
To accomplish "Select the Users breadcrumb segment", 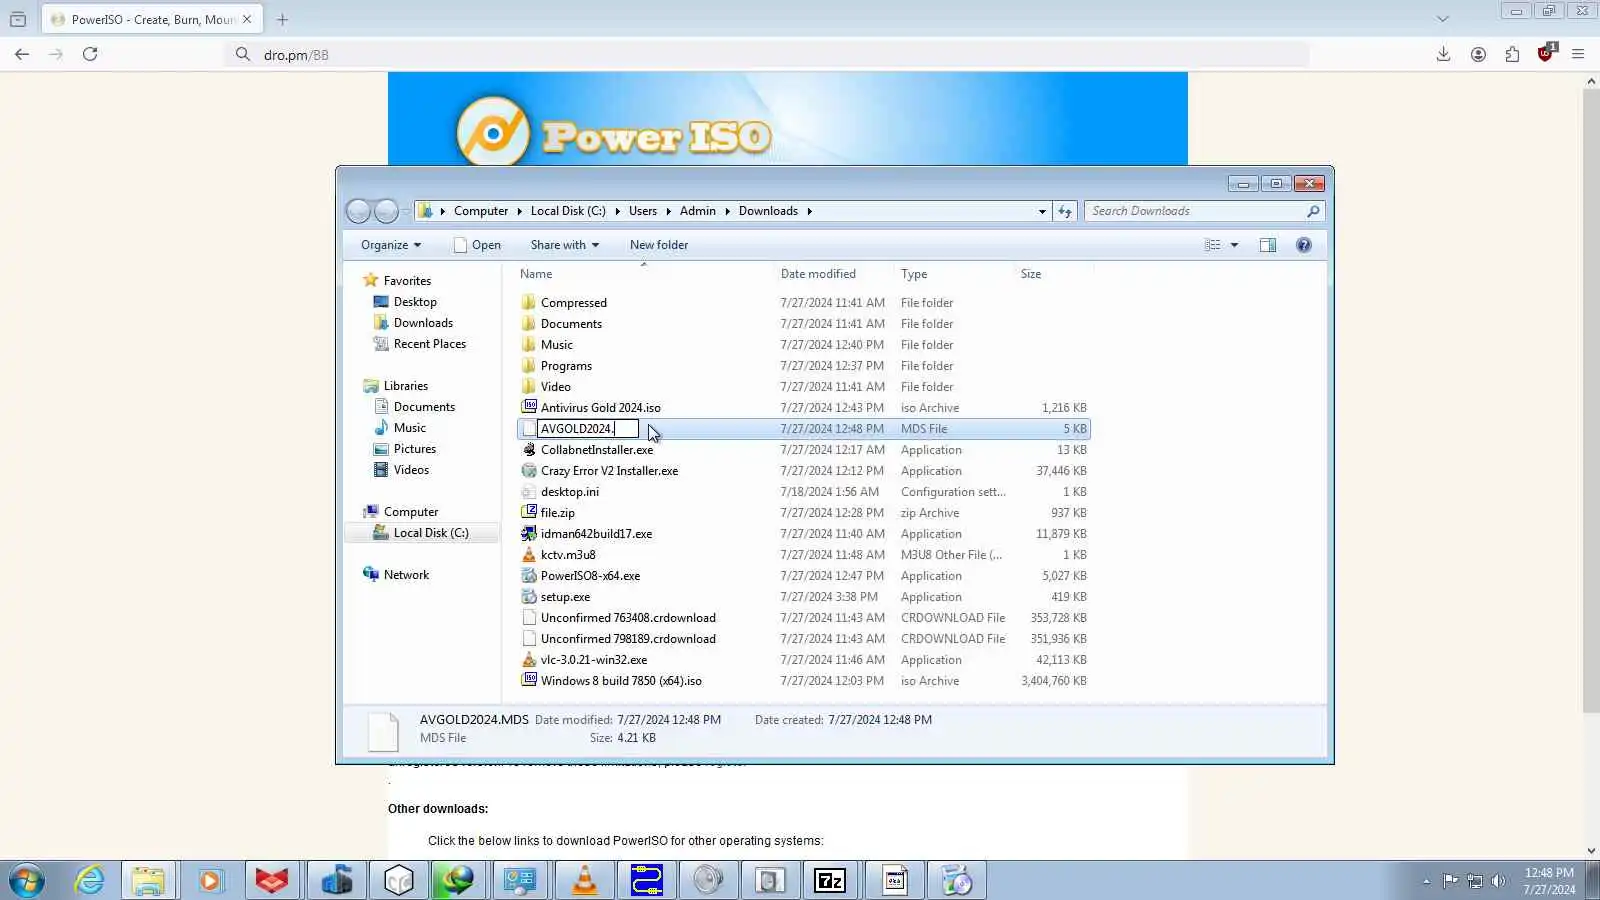I will 643,211.
